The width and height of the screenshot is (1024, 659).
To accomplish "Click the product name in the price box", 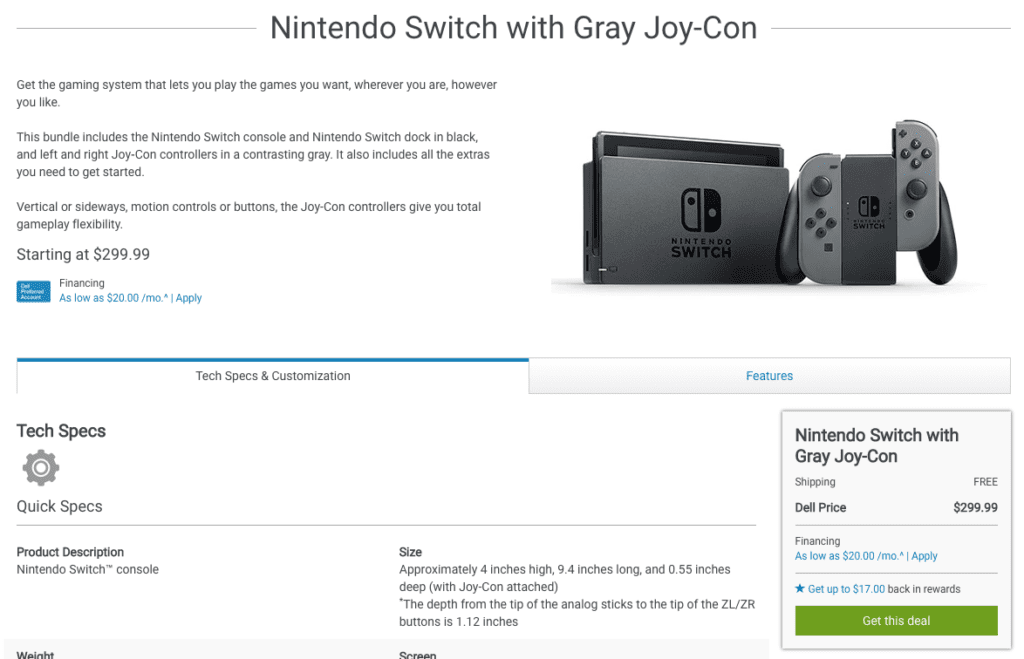I will click(x=876, y=446).
